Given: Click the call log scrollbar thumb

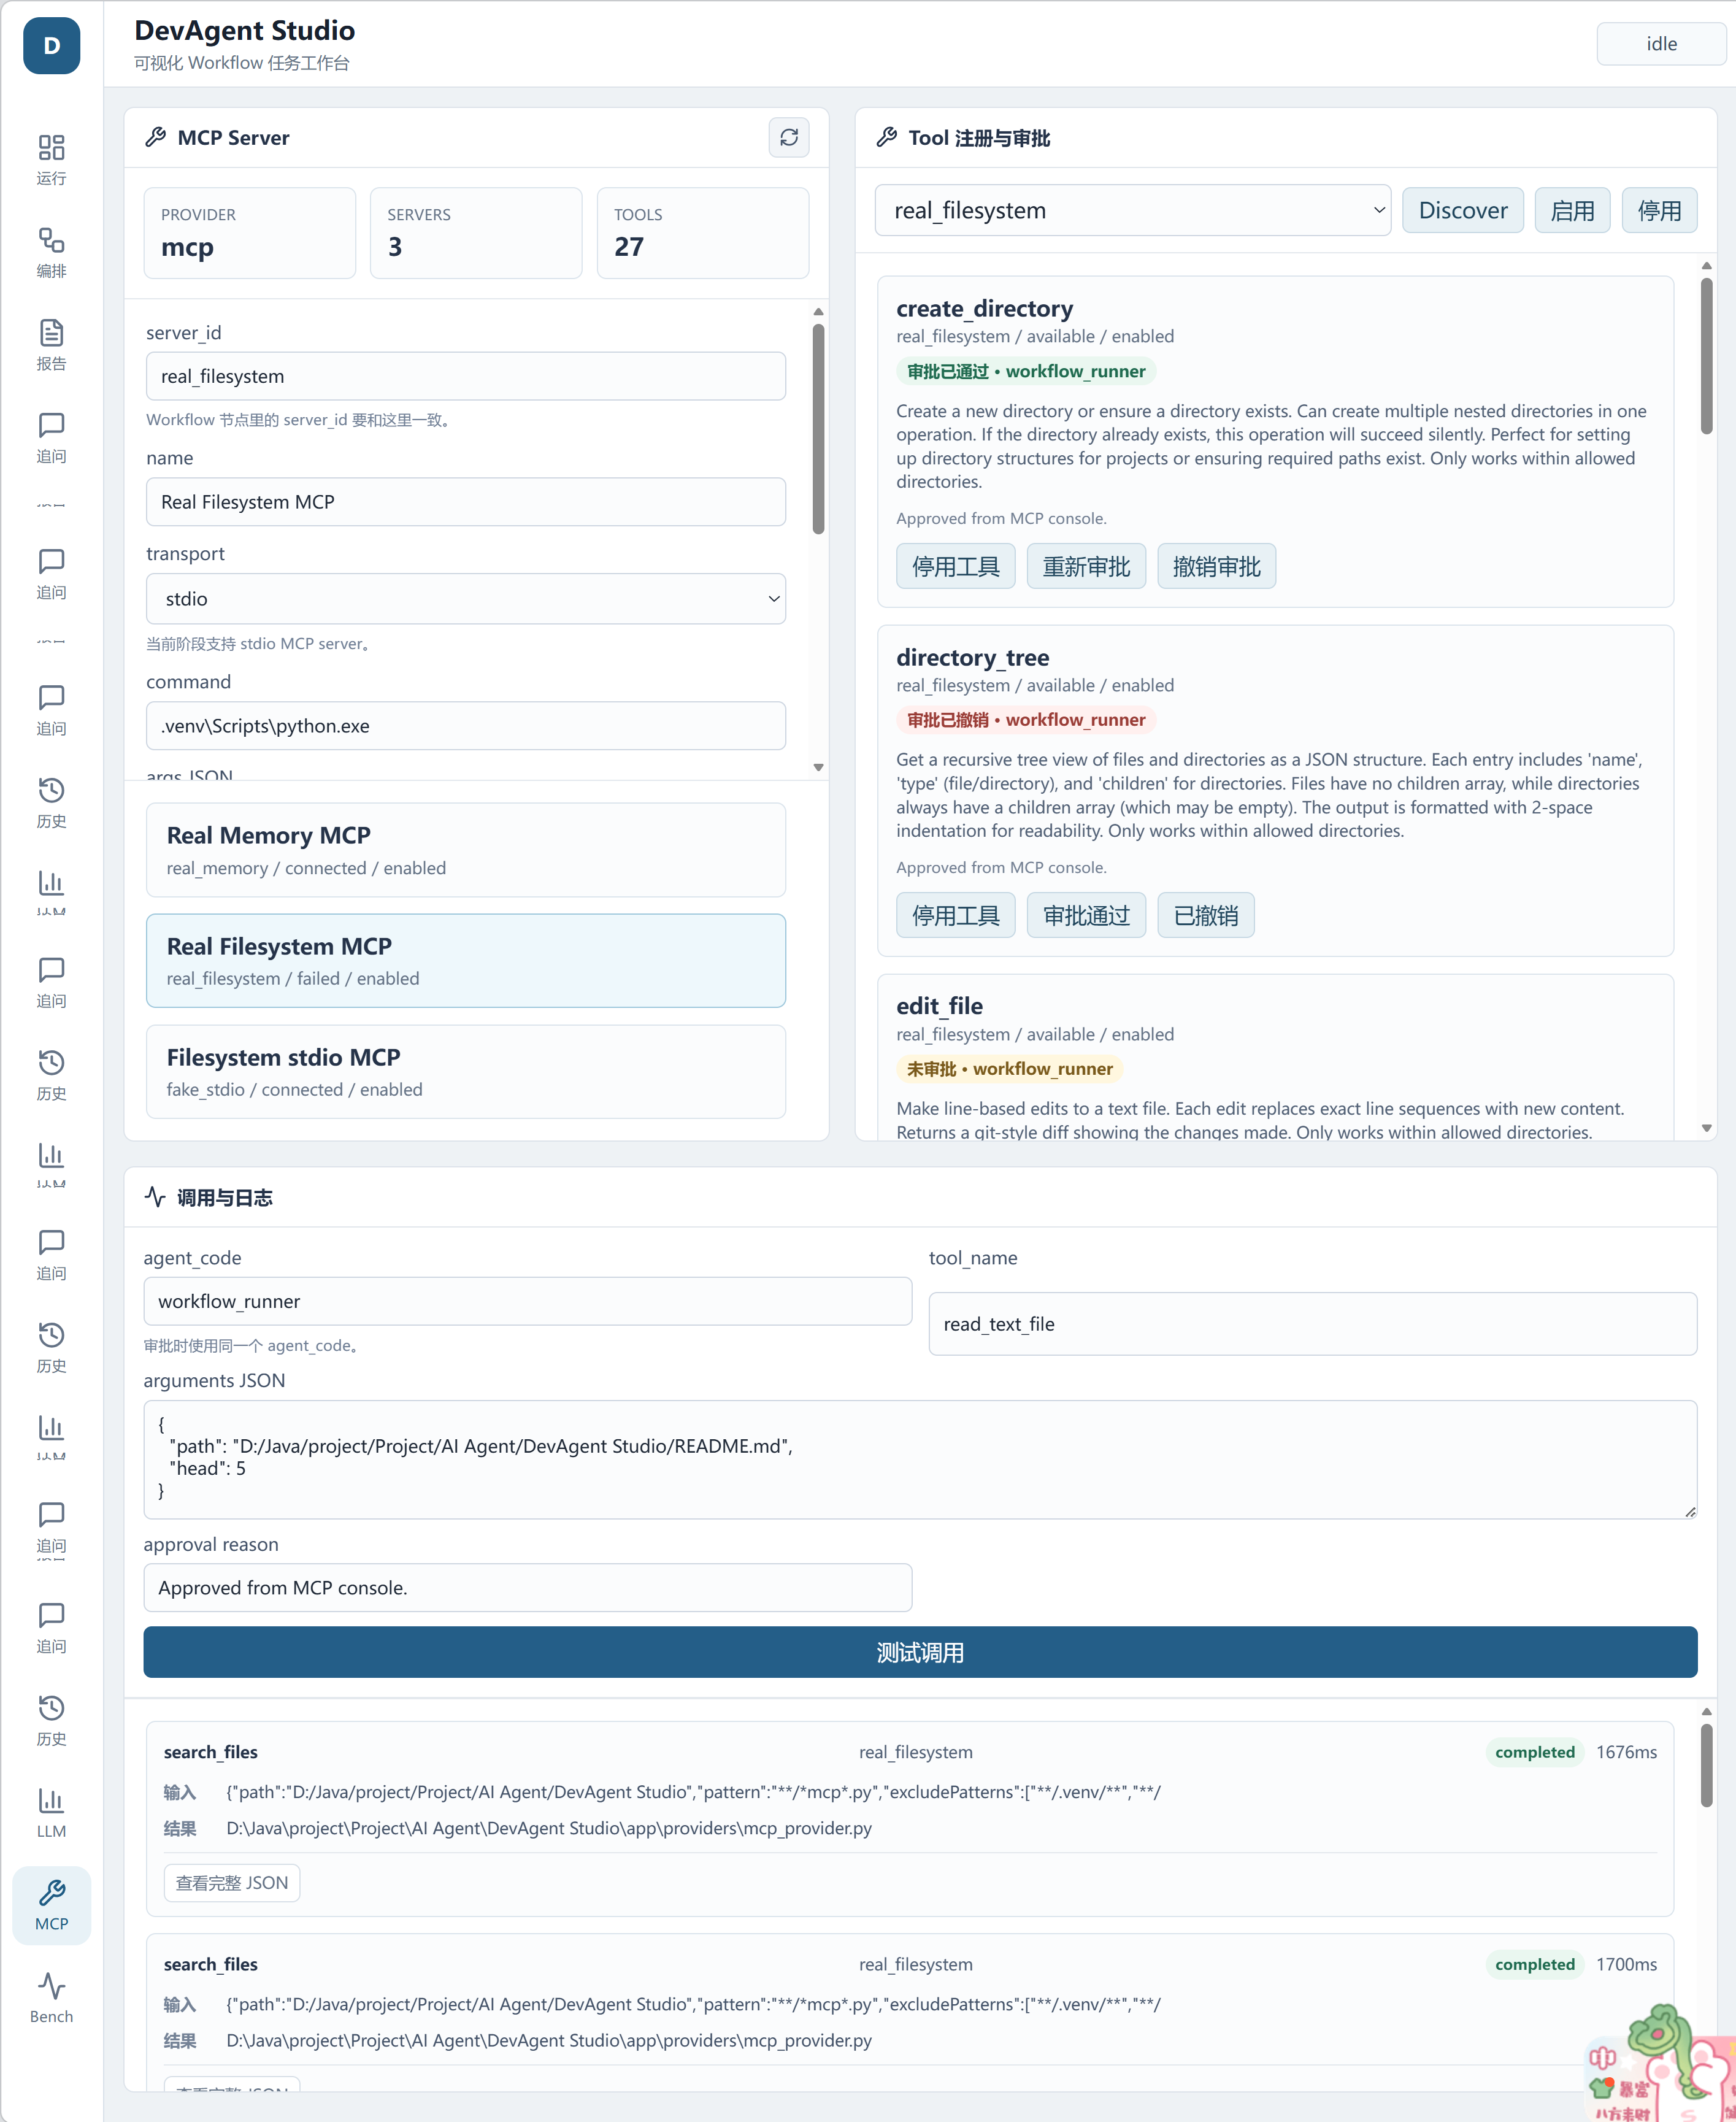Looking at the screenshot, I should tap(1706, 1765).
